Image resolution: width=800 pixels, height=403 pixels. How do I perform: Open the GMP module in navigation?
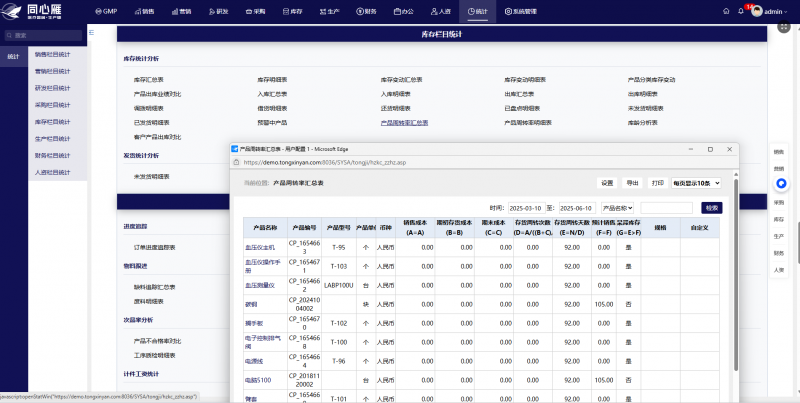105,12
